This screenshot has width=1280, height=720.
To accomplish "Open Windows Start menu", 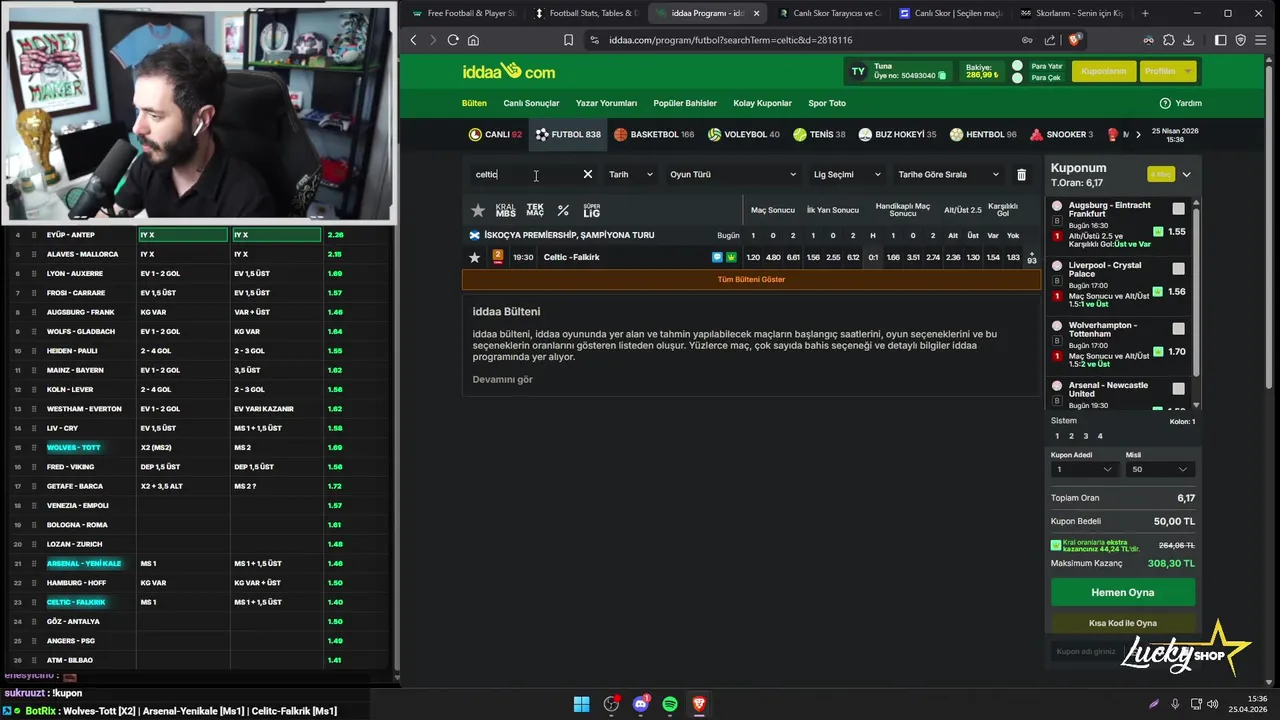I will pyautogui.click(x=581, y=704).
